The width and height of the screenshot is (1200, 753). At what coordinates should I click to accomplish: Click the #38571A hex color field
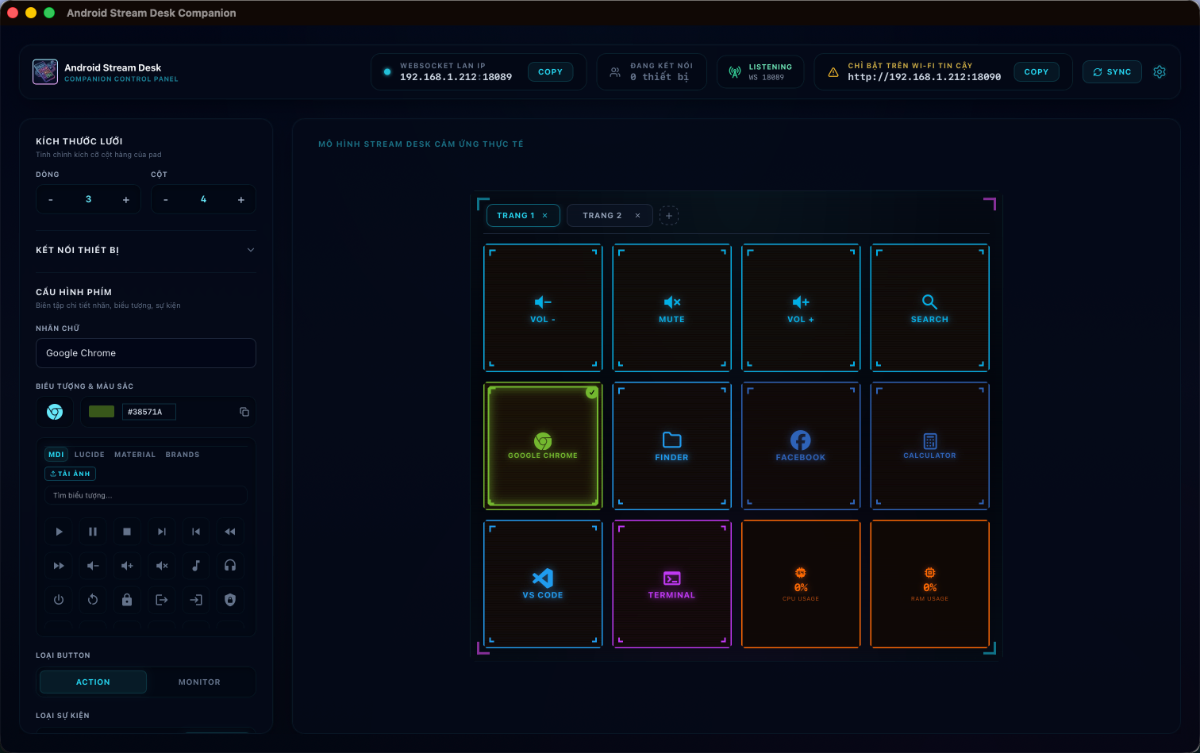(149, 412)
